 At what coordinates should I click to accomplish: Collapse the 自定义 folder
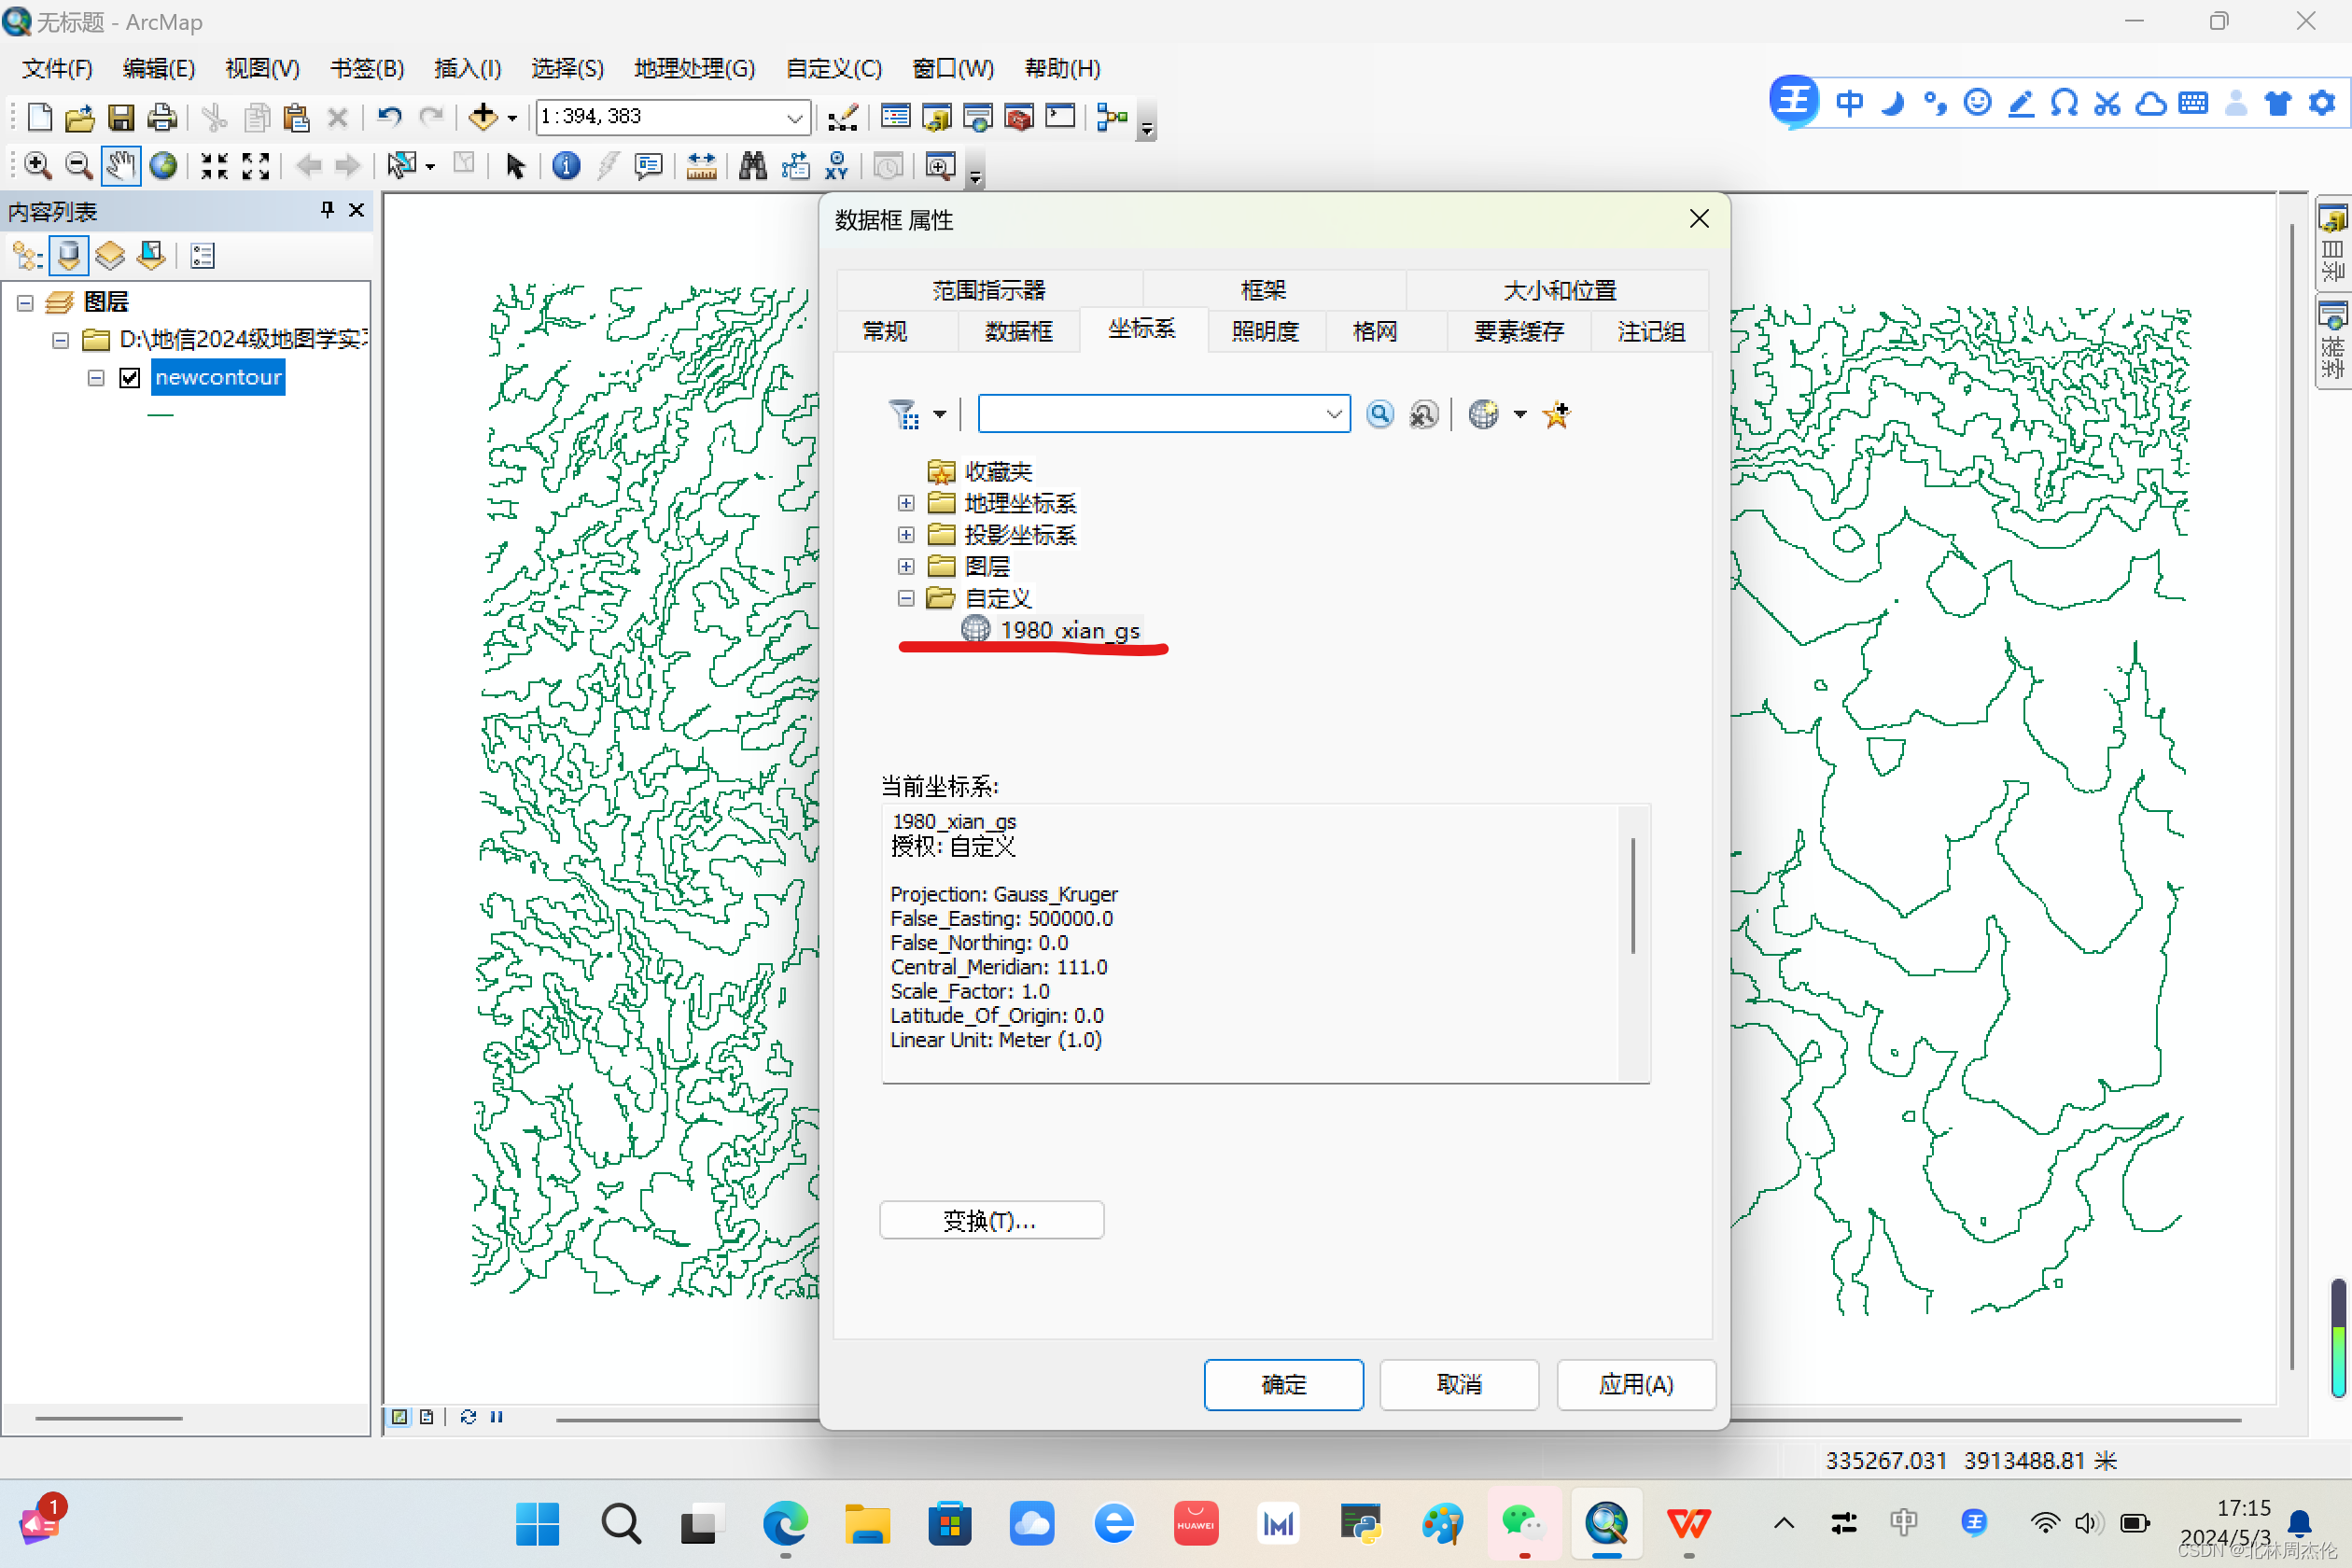(906, 598)
